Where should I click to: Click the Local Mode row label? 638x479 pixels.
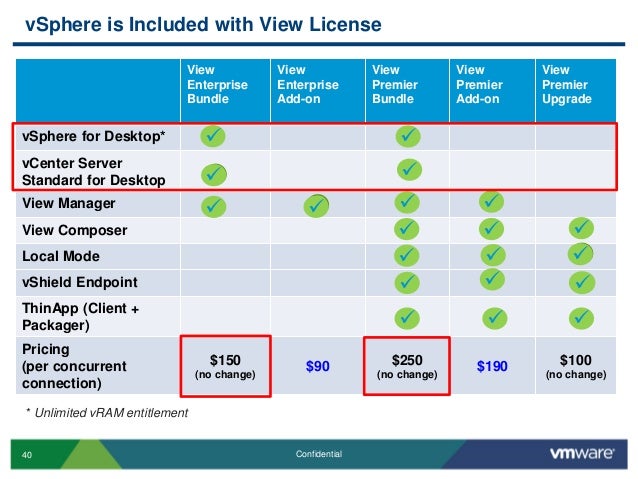click(x=61, y=256)
